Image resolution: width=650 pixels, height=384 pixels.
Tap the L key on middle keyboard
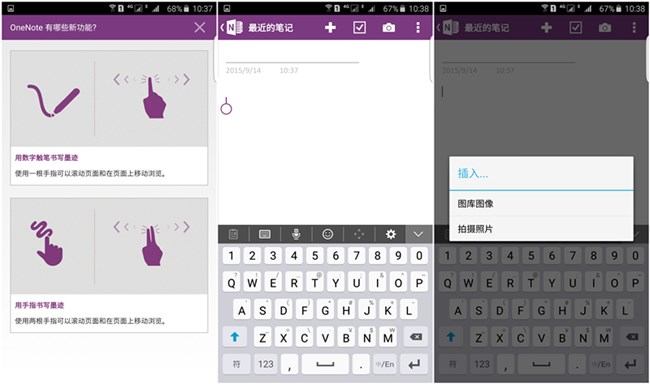[409, 310]
